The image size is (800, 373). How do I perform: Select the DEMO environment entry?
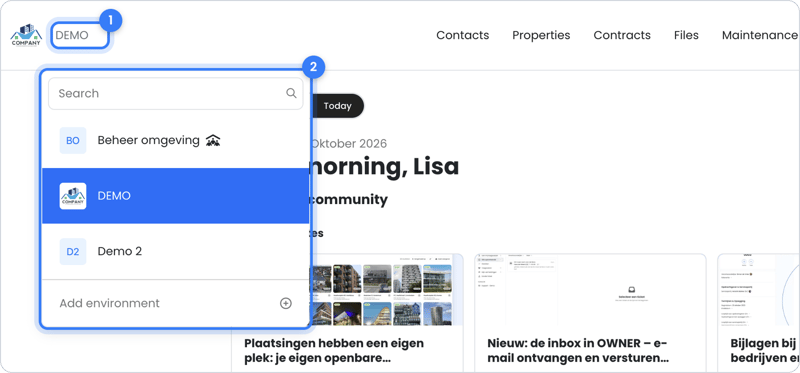coord(176,196)
